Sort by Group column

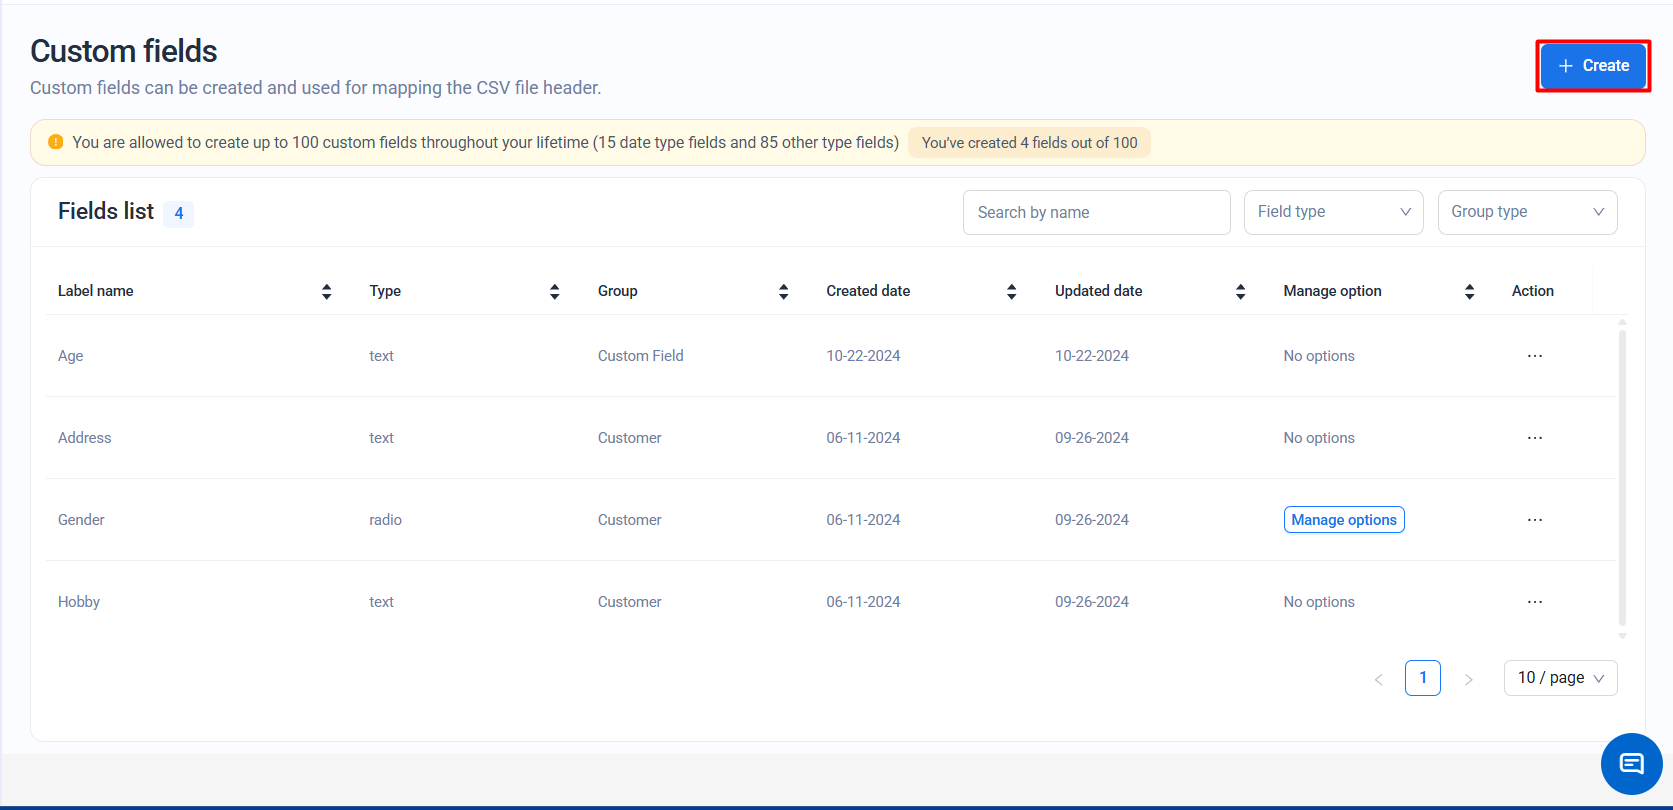click(783, 291)
